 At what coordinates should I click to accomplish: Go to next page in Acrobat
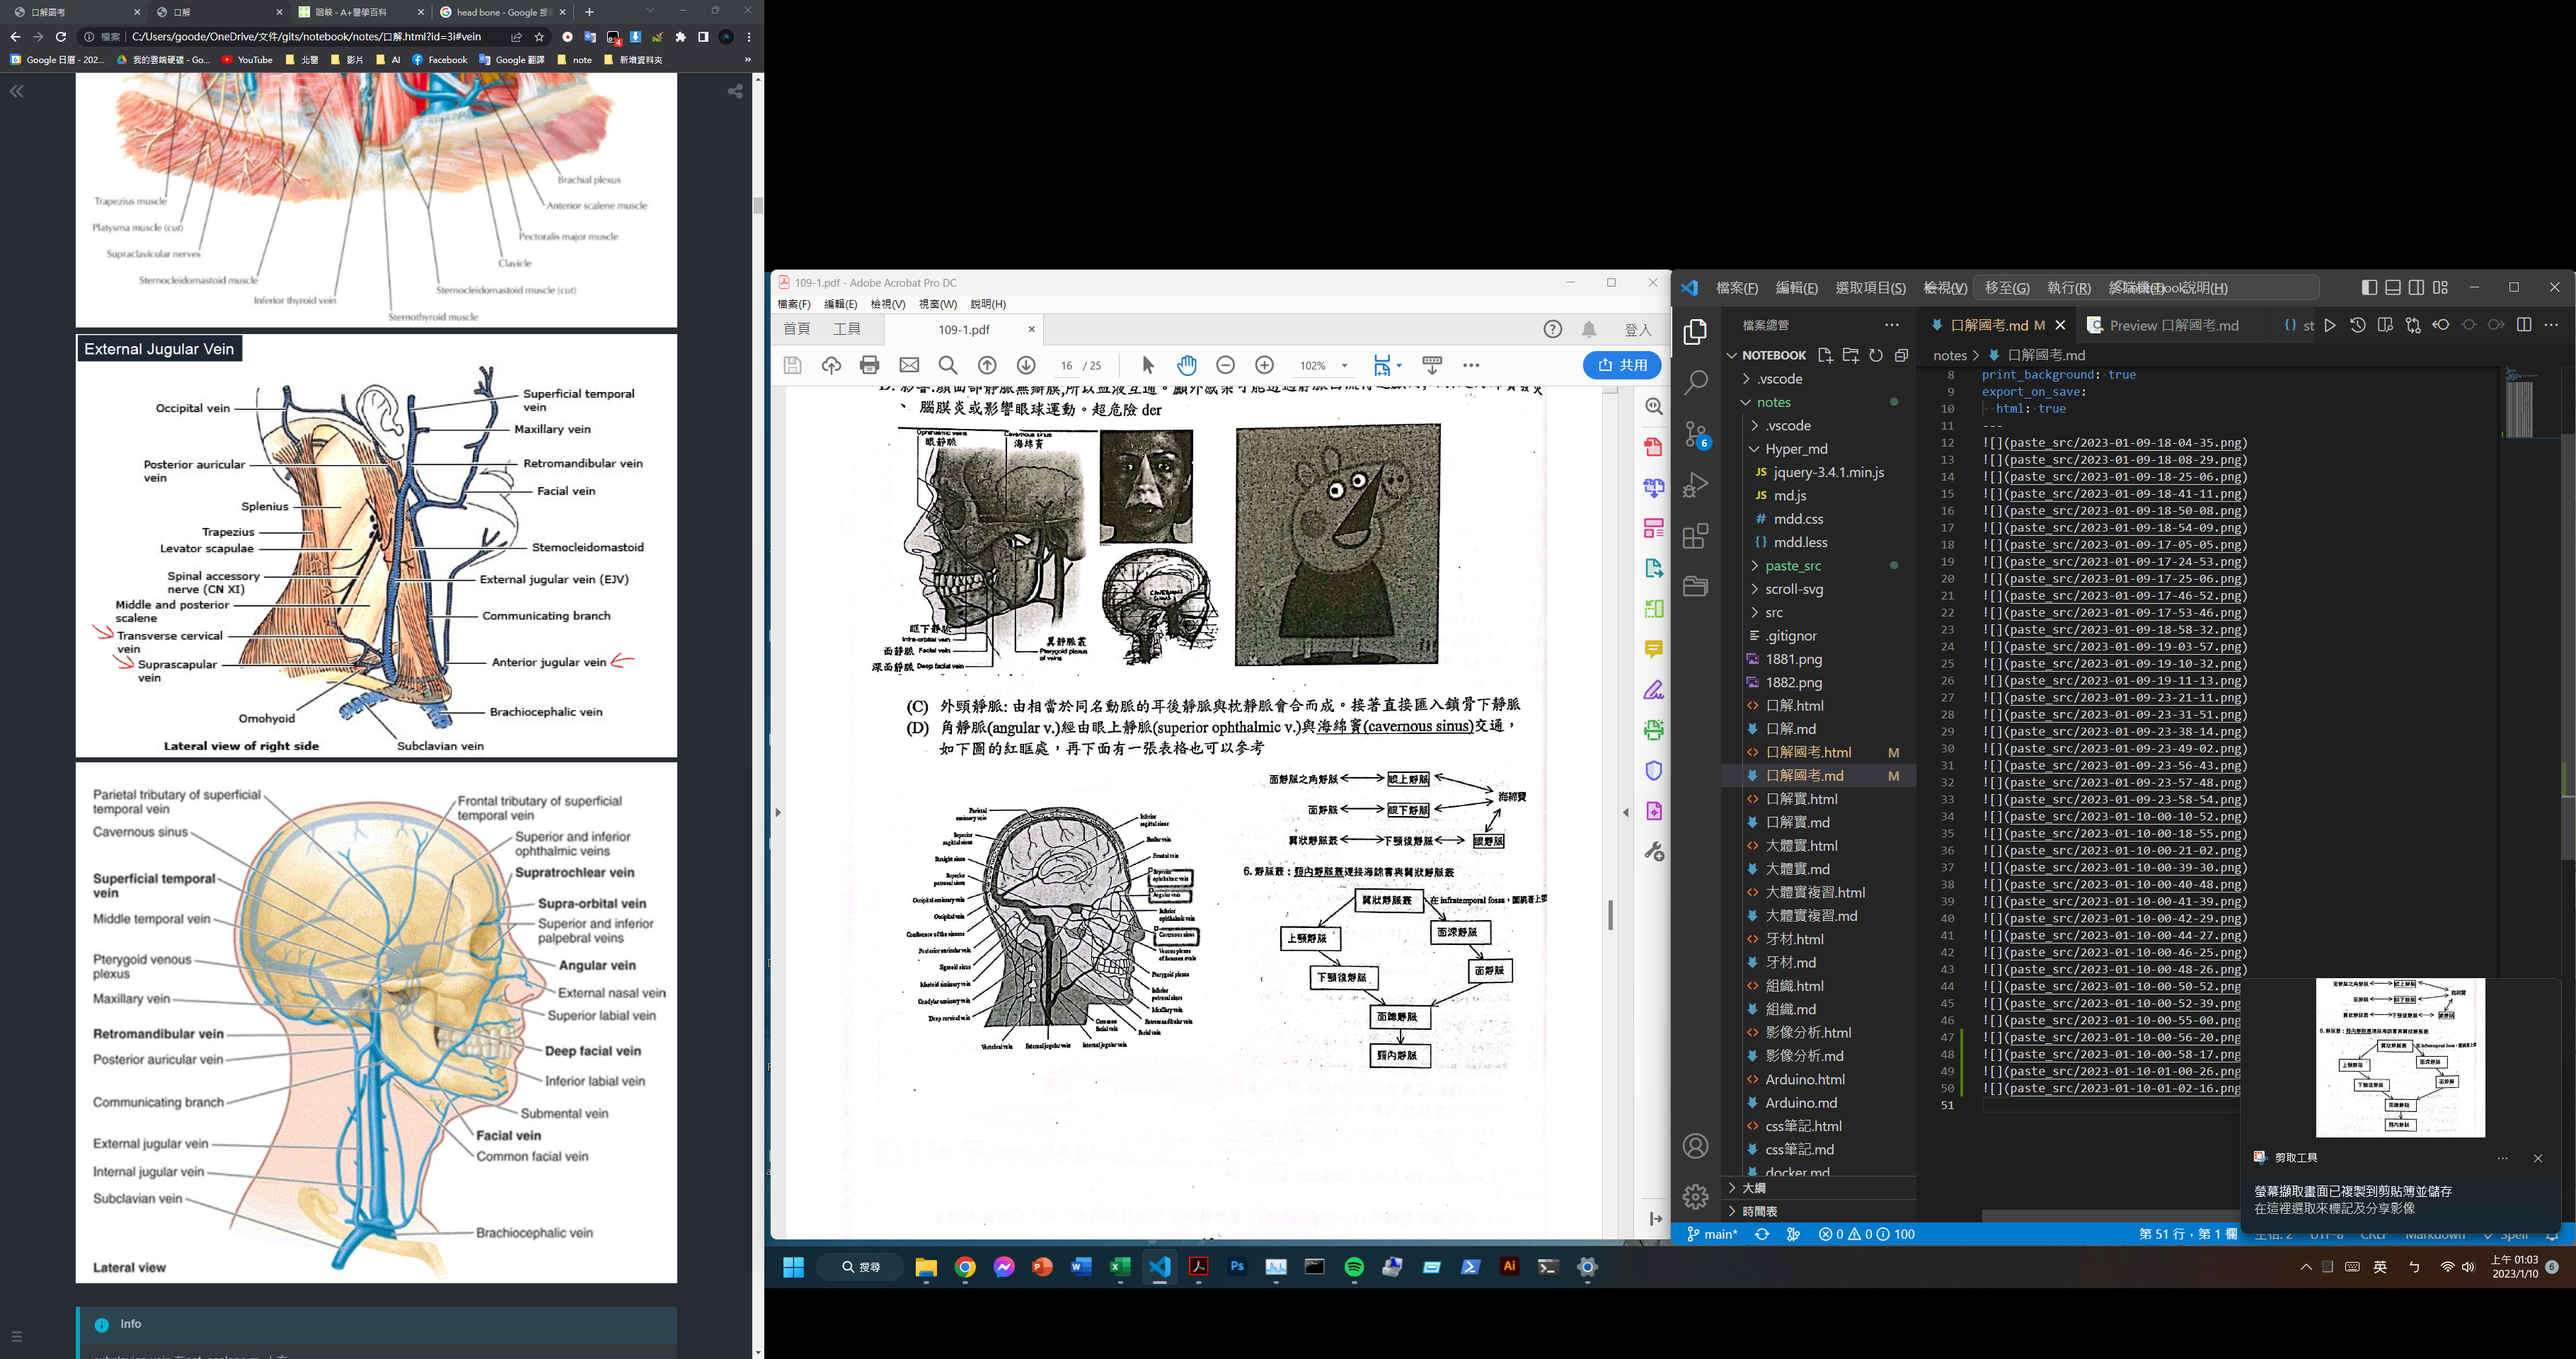coord(1026,365)
